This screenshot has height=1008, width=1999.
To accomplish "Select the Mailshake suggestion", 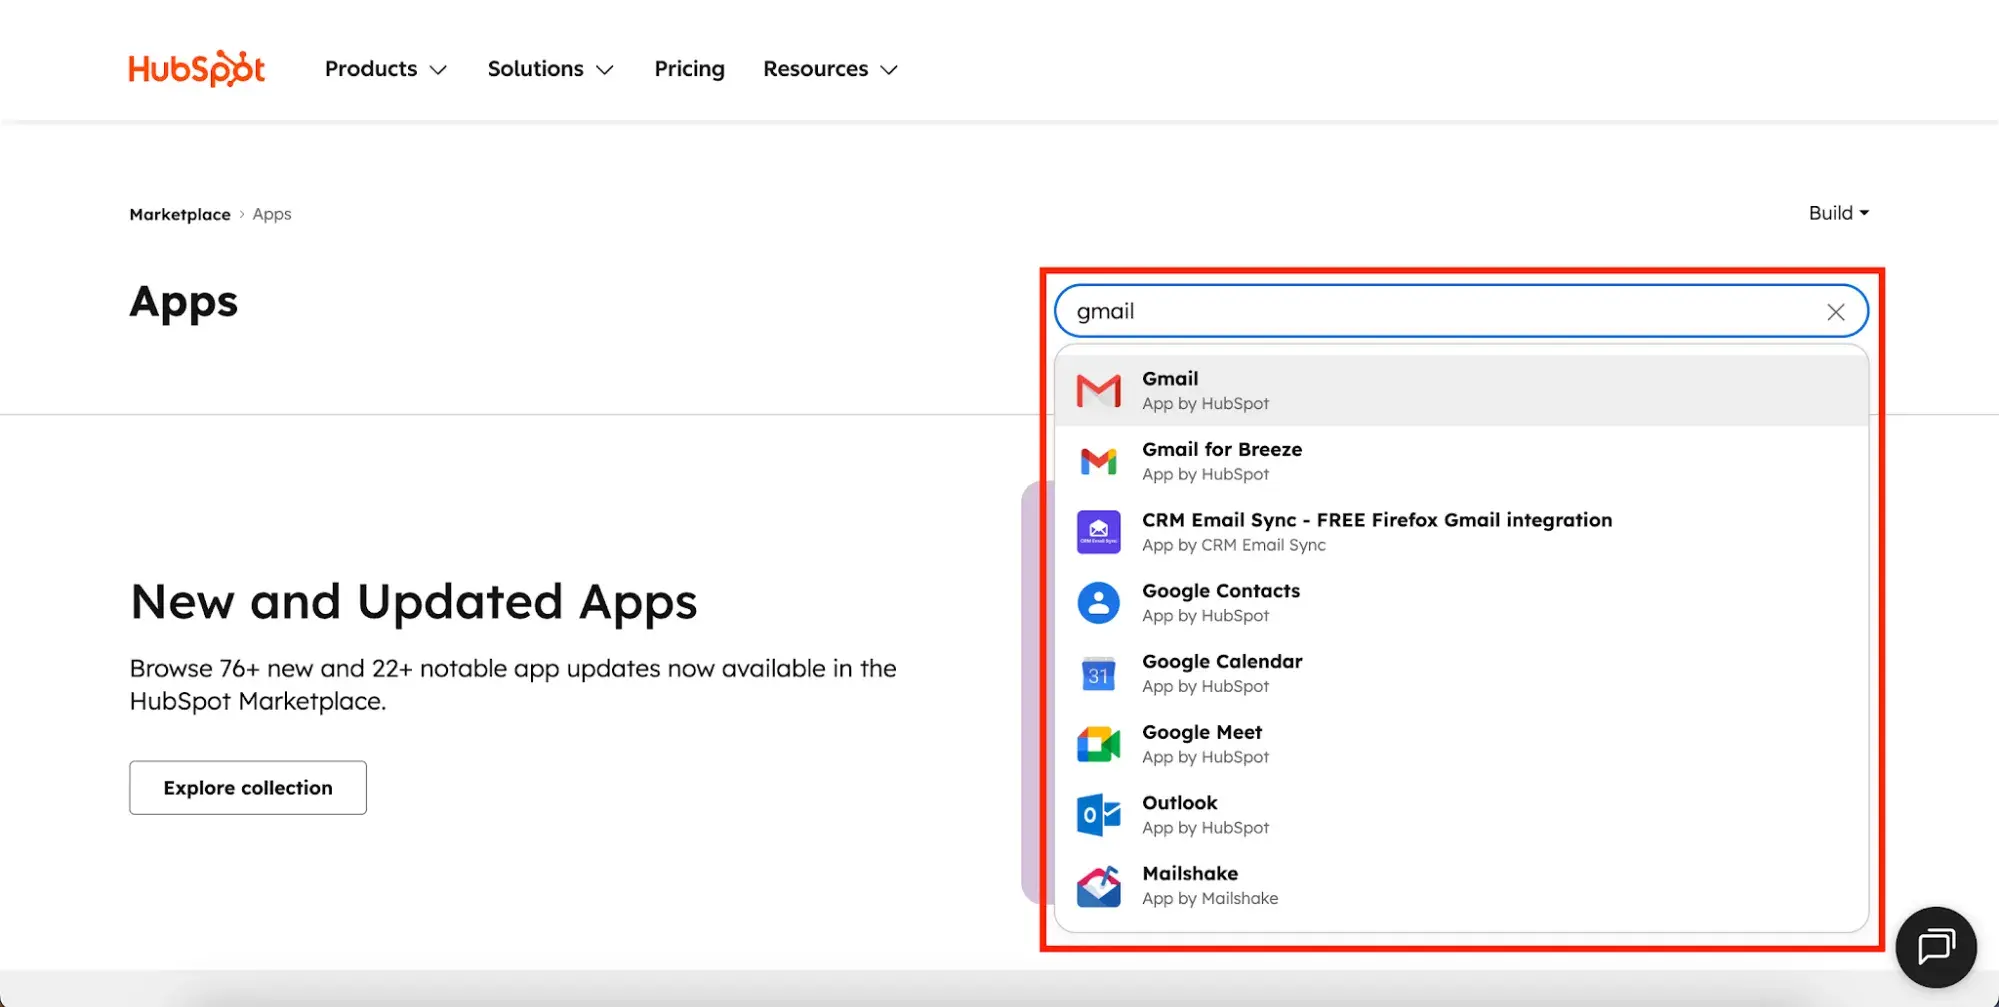I will [x=1461, y=886].
